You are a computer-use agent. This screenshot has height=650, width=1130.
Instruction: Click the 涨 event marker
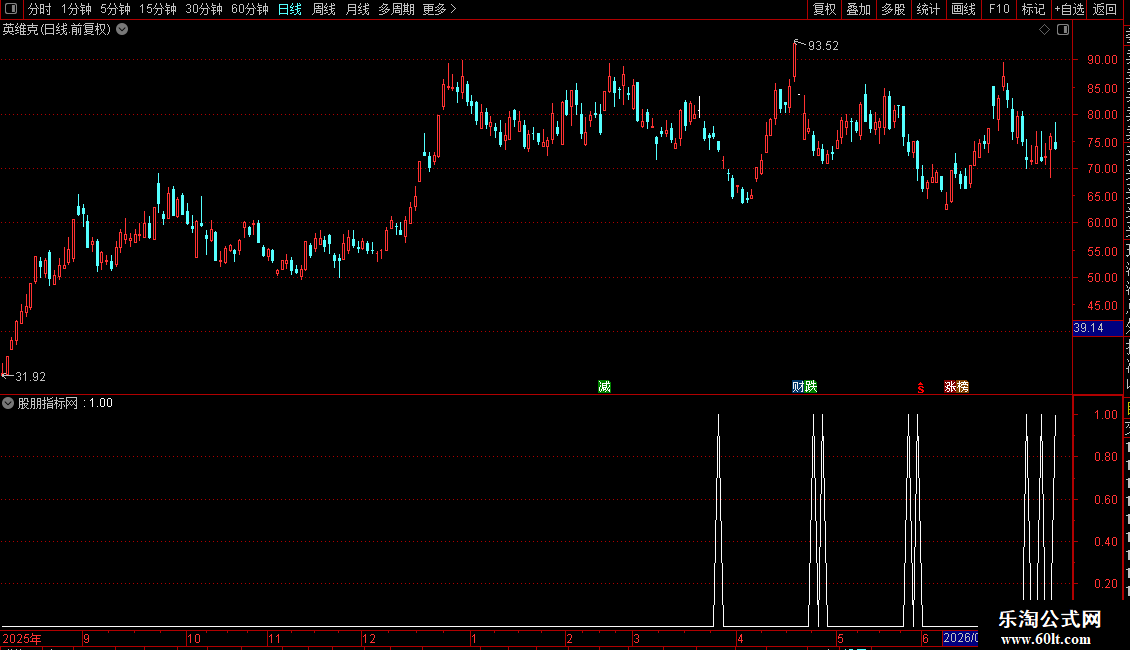click(950, 387)
